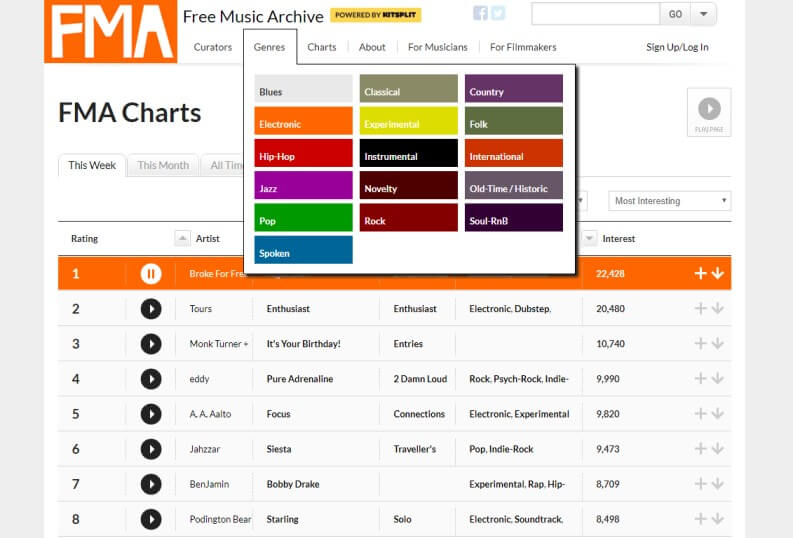Expand the search options arrow next to GO
The height and width of the screenshot is (538, 793).
pyautogui.click(x=703, y=14)
